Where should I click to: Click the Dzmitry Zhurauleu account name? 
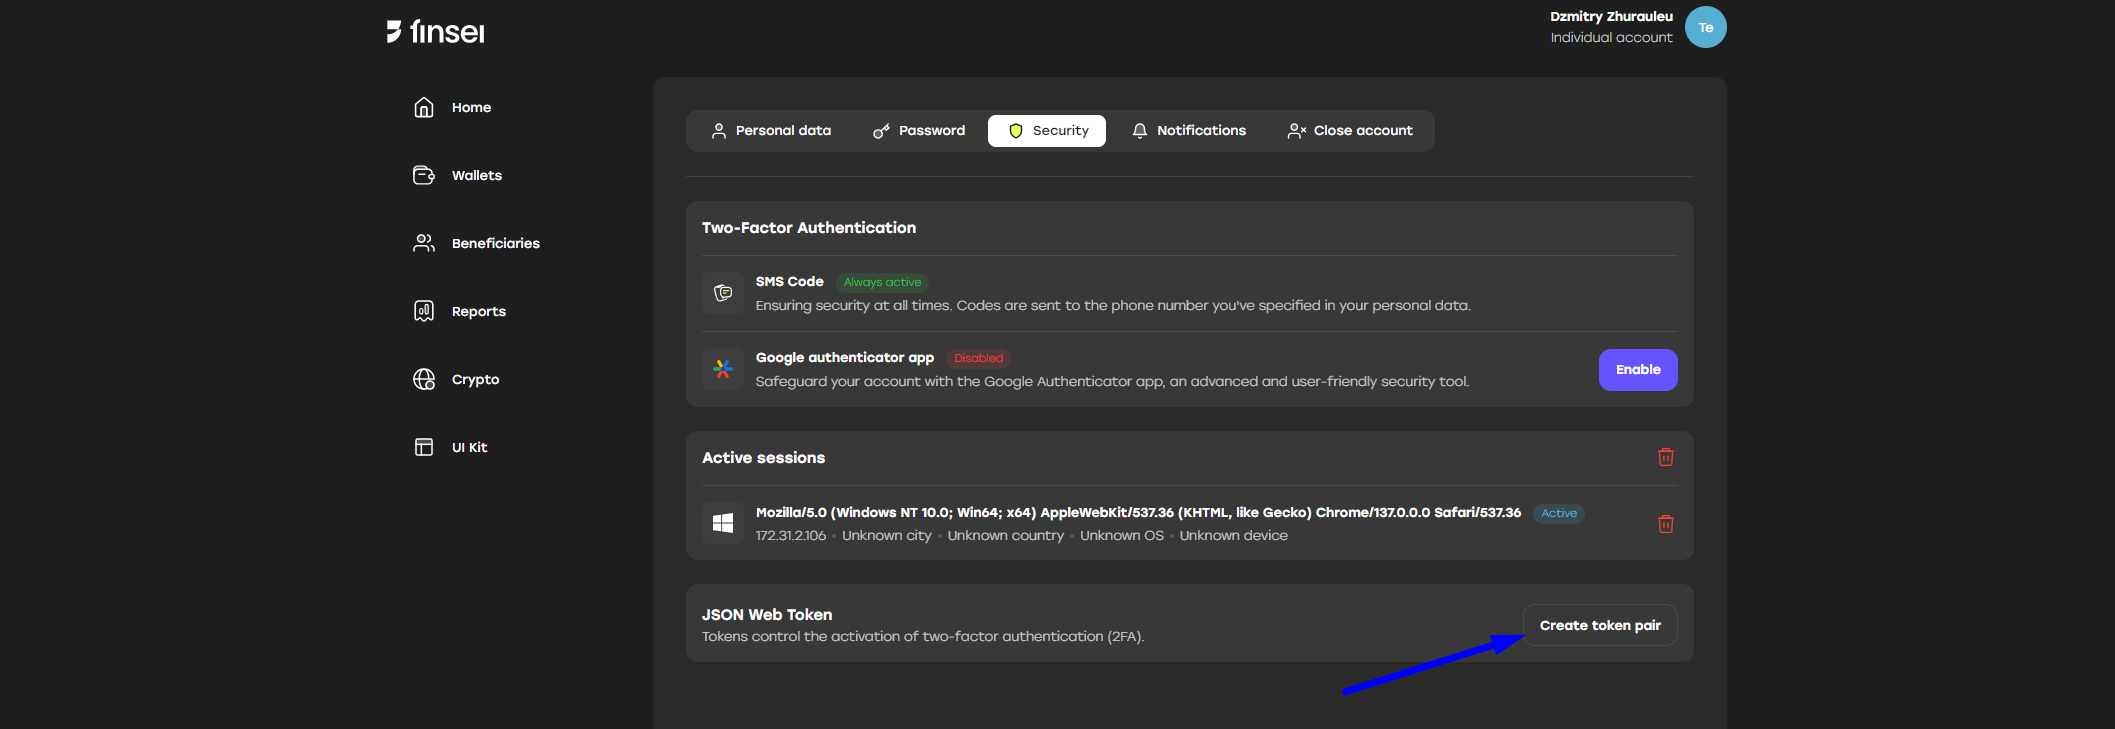(x=1611, y=16)
